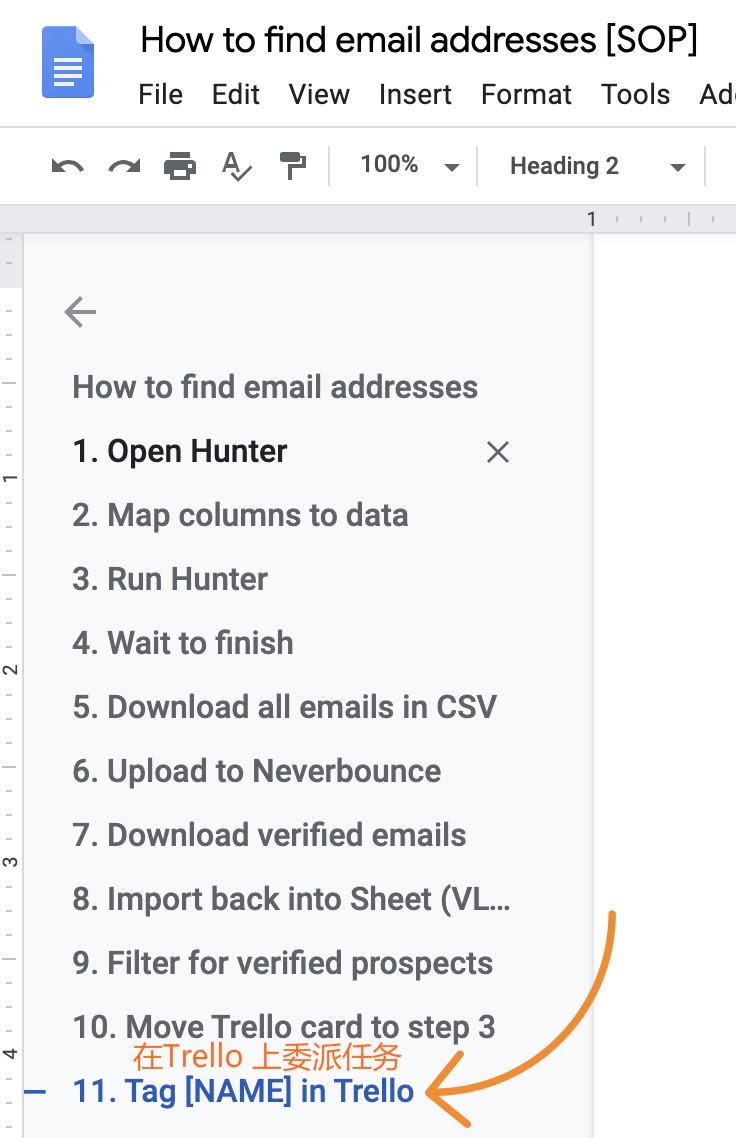Click the vertical ruler on left edge
Image resolution: width=736 pixels, height=1138 pixels.
[10, 685]
